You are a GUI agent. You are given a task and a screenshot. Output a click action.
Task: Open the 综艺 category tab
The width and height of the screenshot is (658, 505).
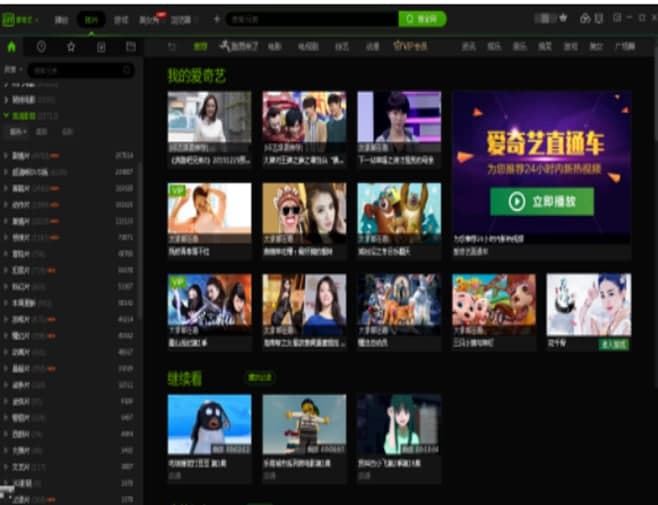(342, 47)
